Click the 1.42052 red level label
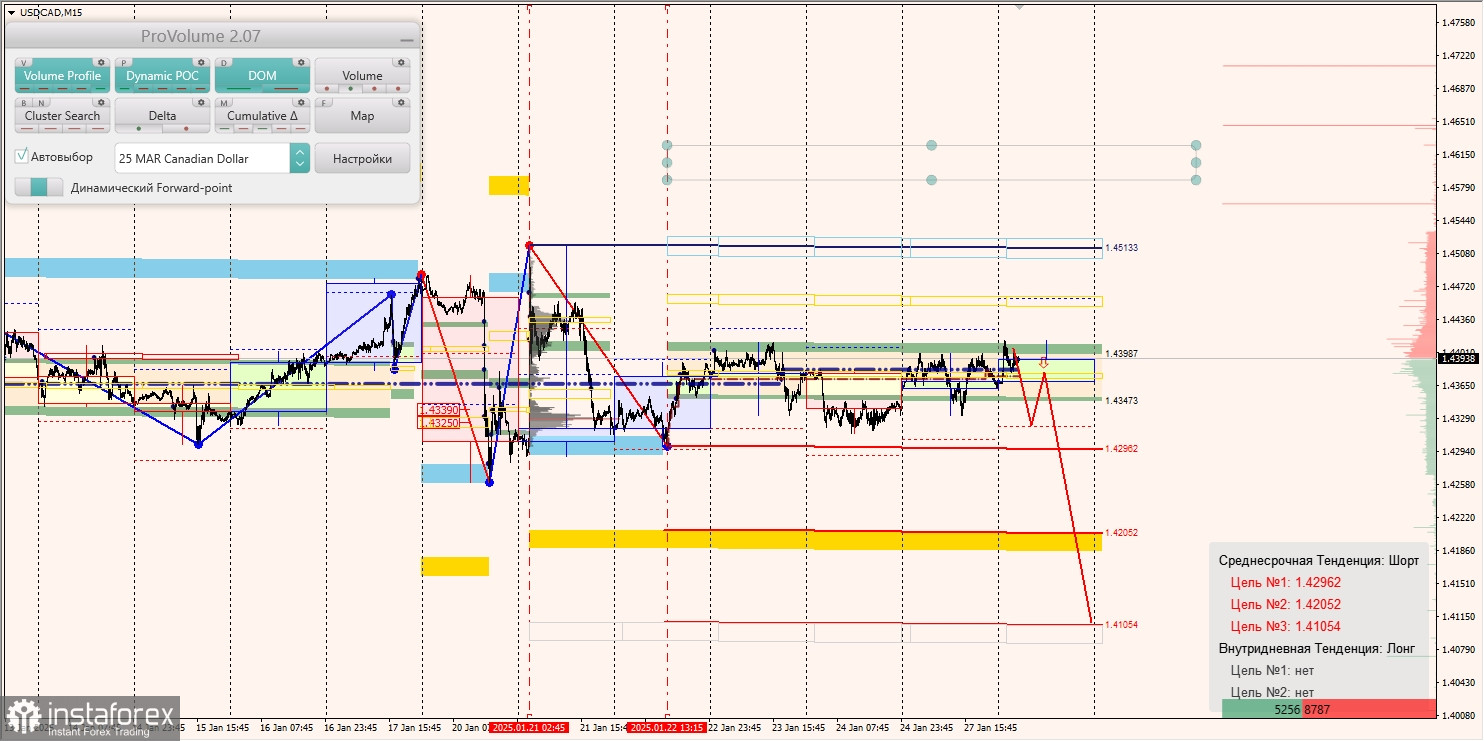Viewport: 1484px width, 741px height. [x=1121, y=533]
